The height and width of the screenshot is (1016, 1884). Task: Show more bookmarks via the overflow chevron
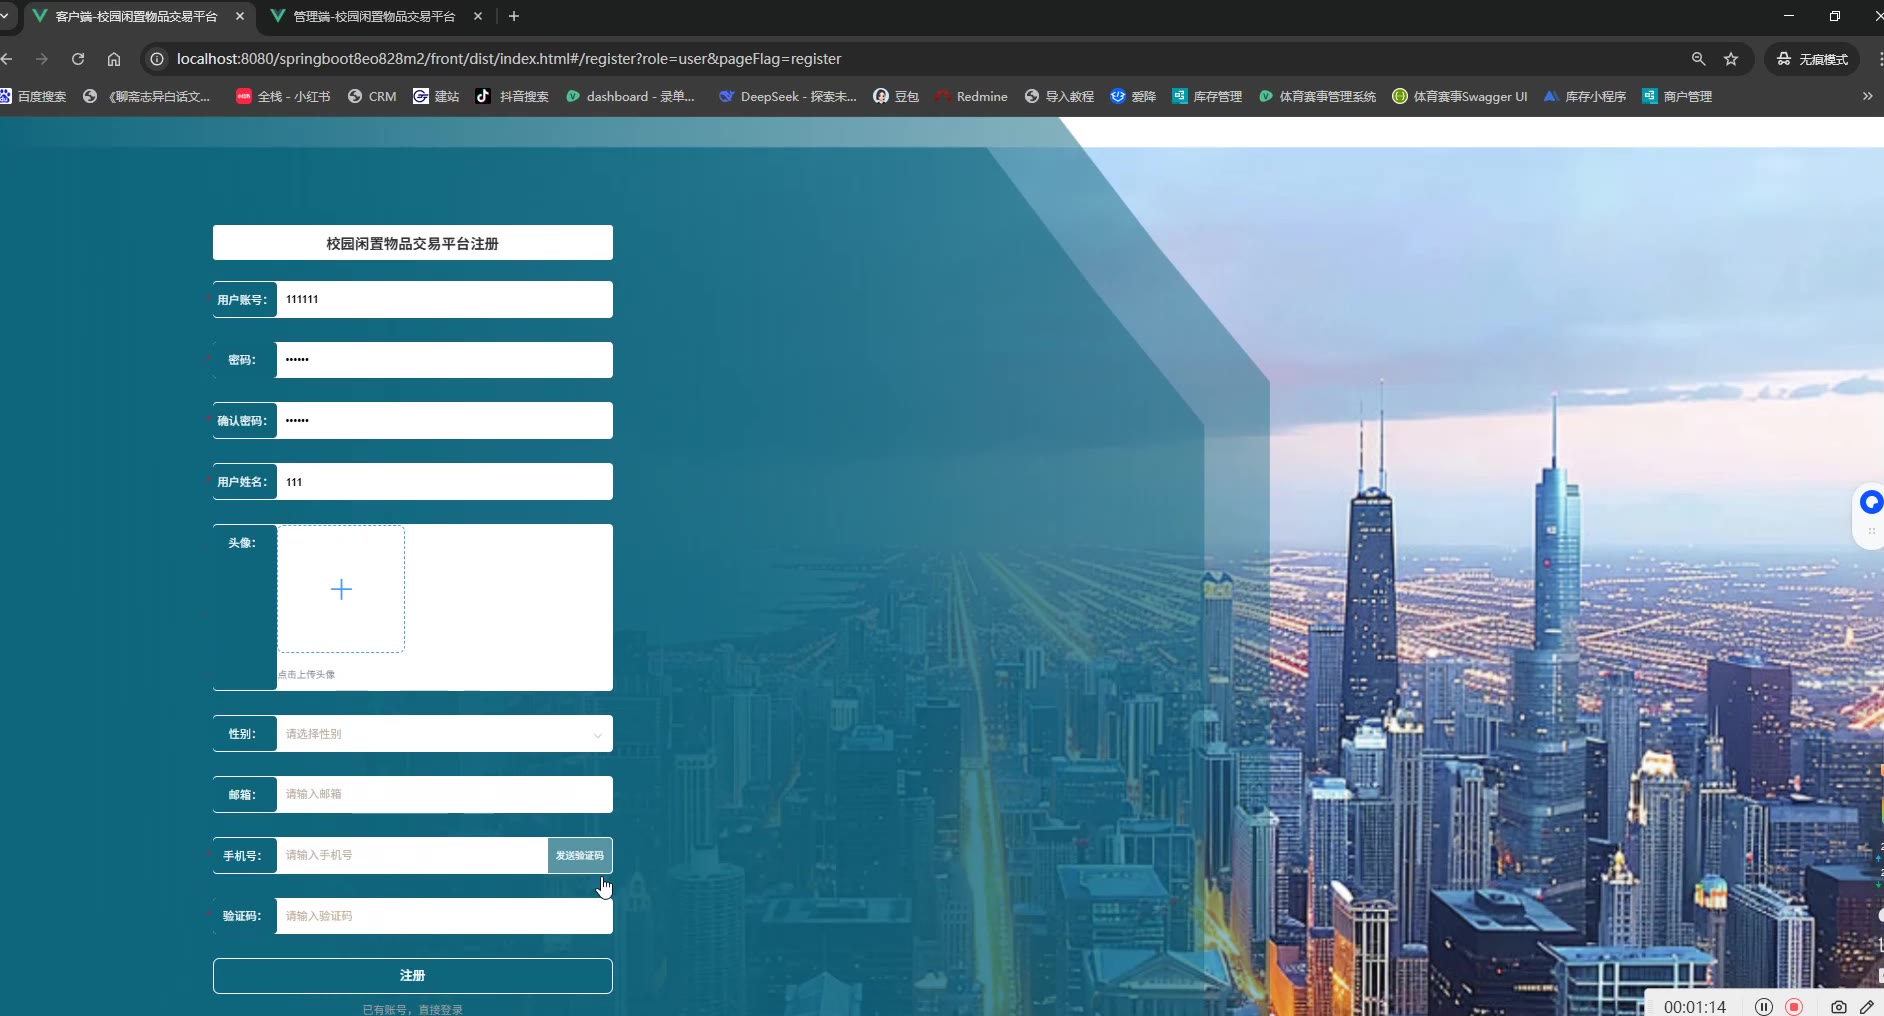(1867, 96)
